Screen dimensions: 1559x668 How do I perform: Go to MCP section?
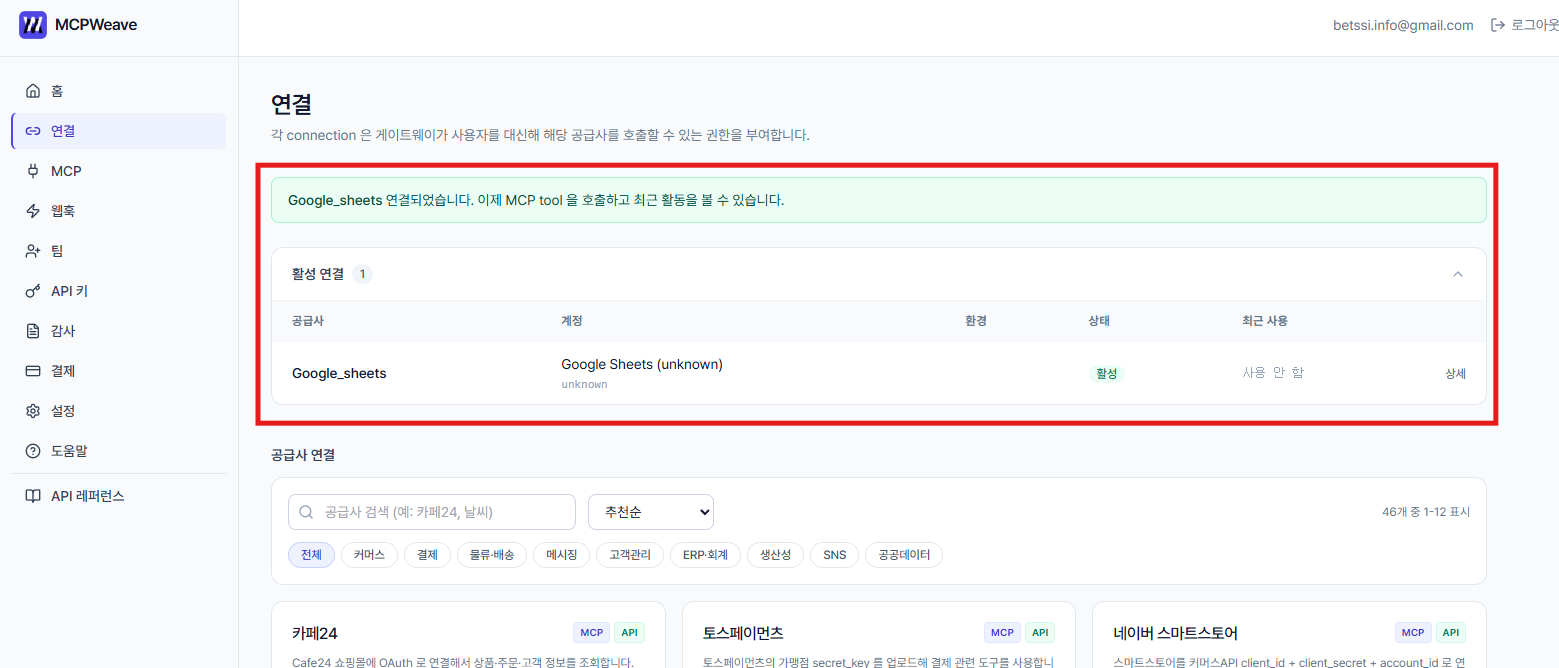[118, 171]
